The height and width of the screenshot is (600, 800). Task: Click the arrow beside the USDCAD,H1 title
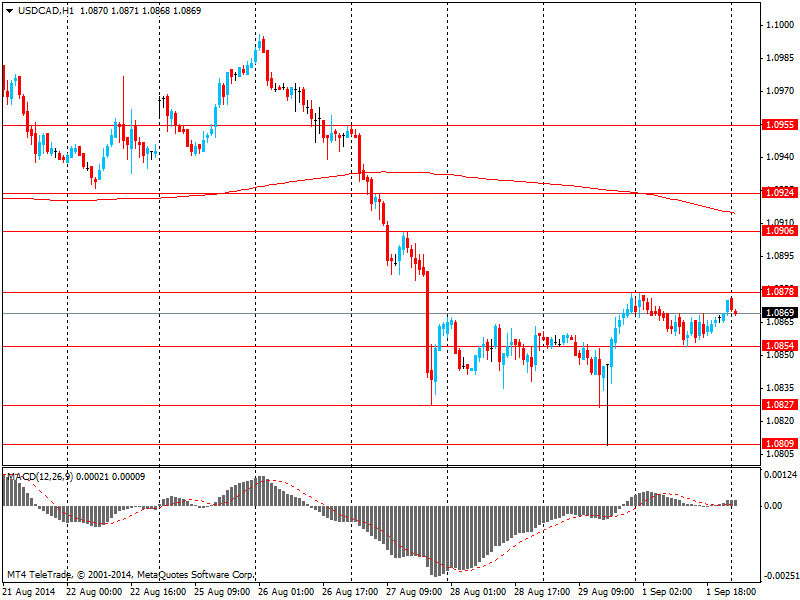[9, 10]
